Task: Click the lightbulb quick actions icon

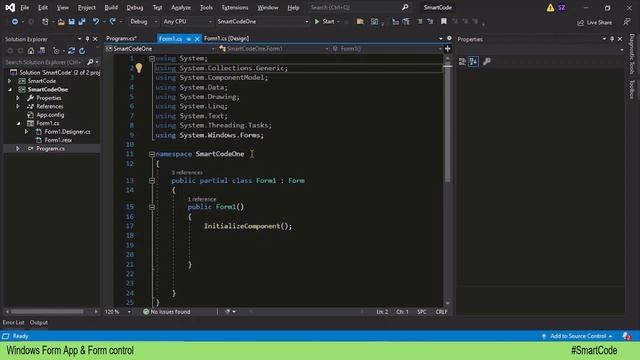Action: [x=139, y=68]
